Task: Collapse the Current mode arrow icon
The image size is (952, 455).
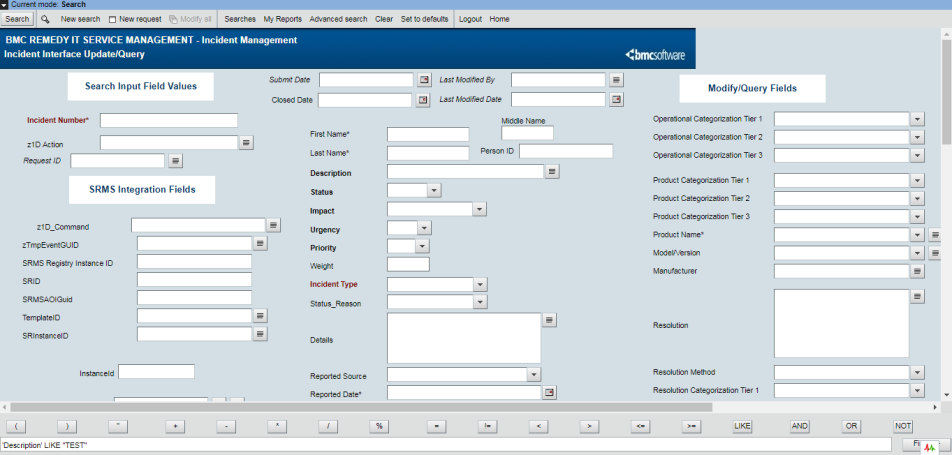Action: click(x=4, y=4)
